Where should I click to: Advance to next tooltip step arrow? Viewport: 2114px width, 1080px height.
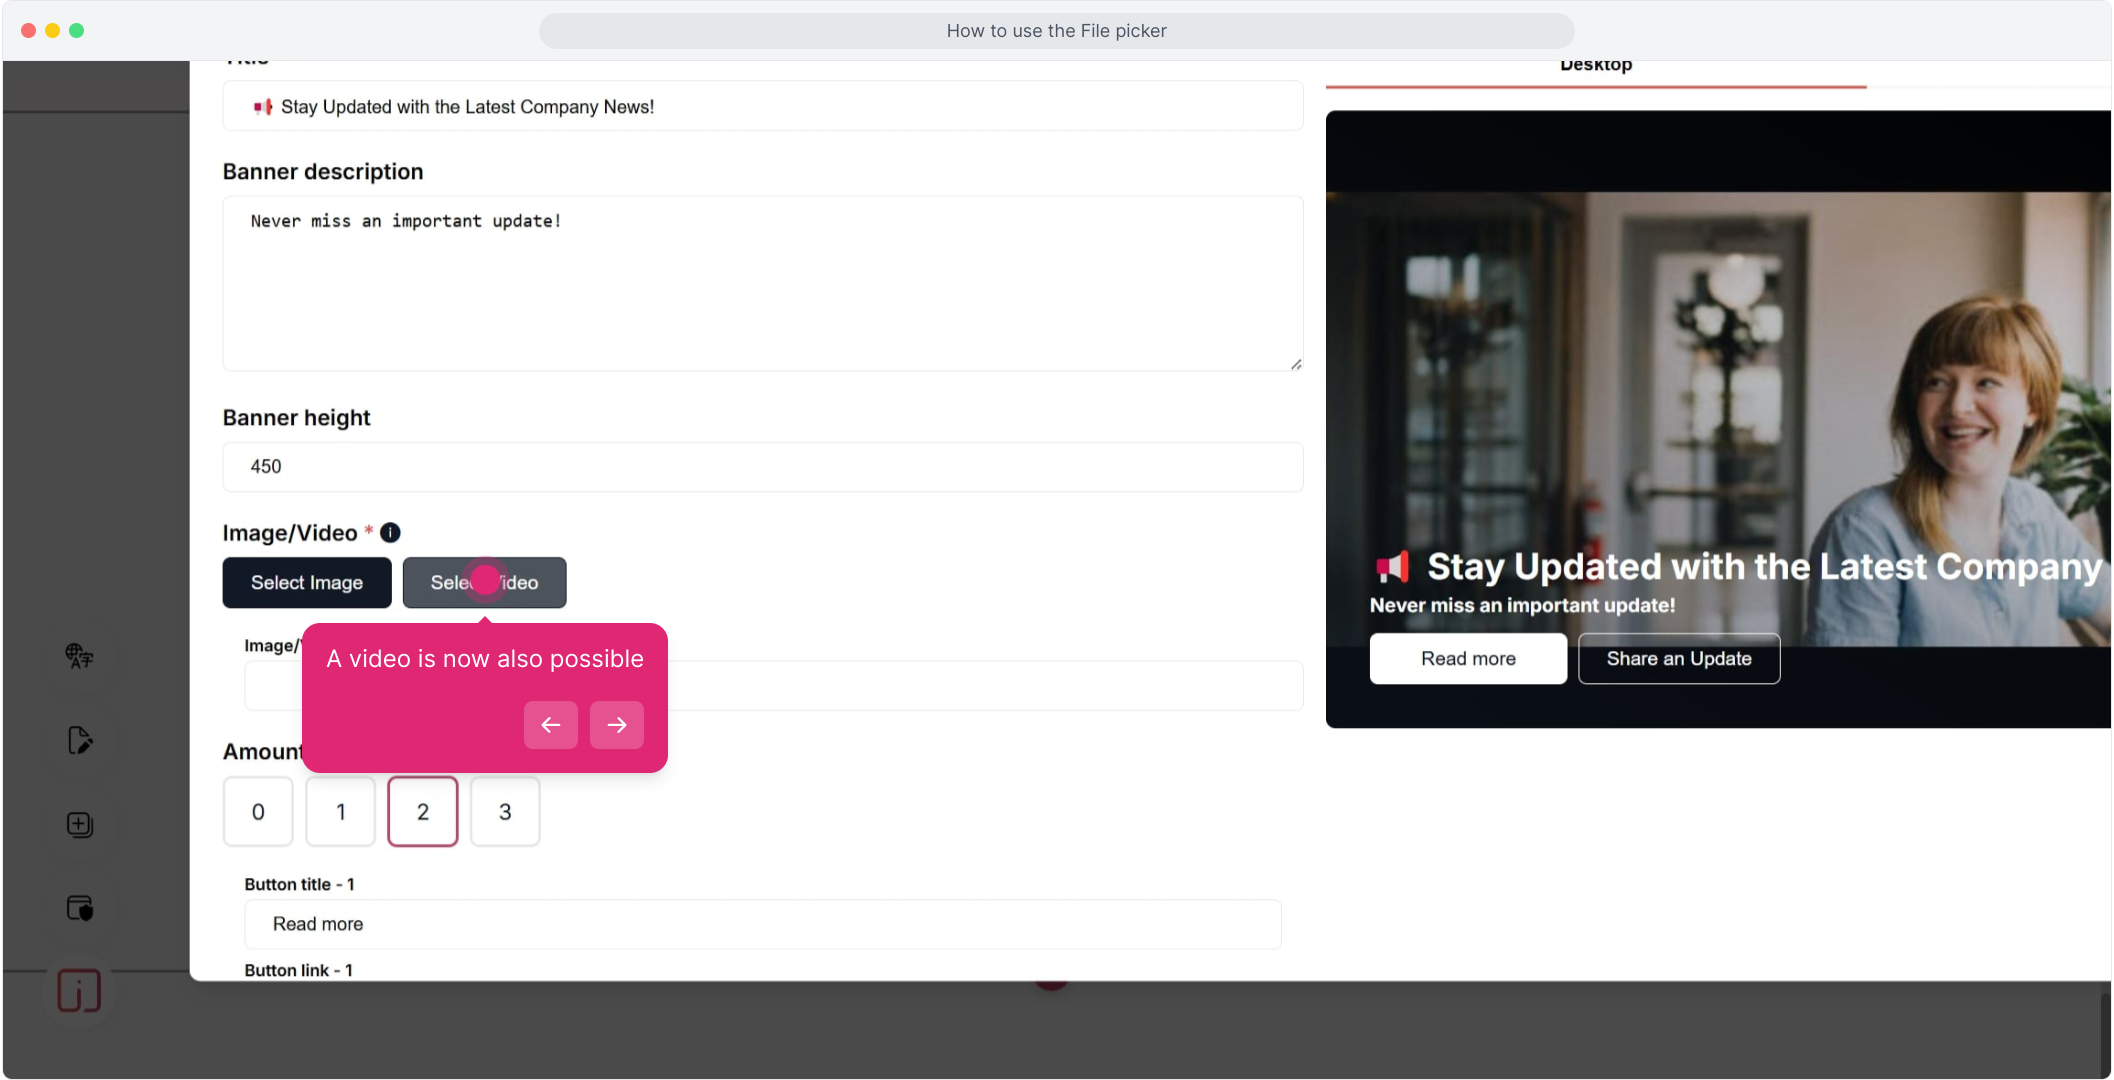point(616,725)
